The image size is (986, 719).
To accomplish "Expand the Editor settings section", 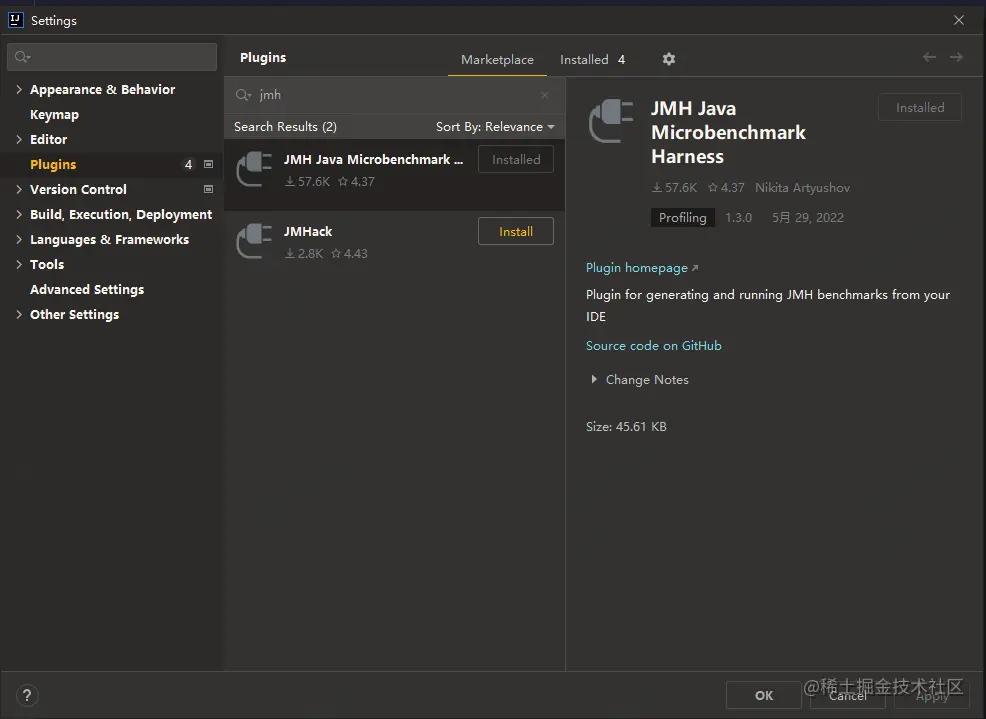I will pos(19,140).
